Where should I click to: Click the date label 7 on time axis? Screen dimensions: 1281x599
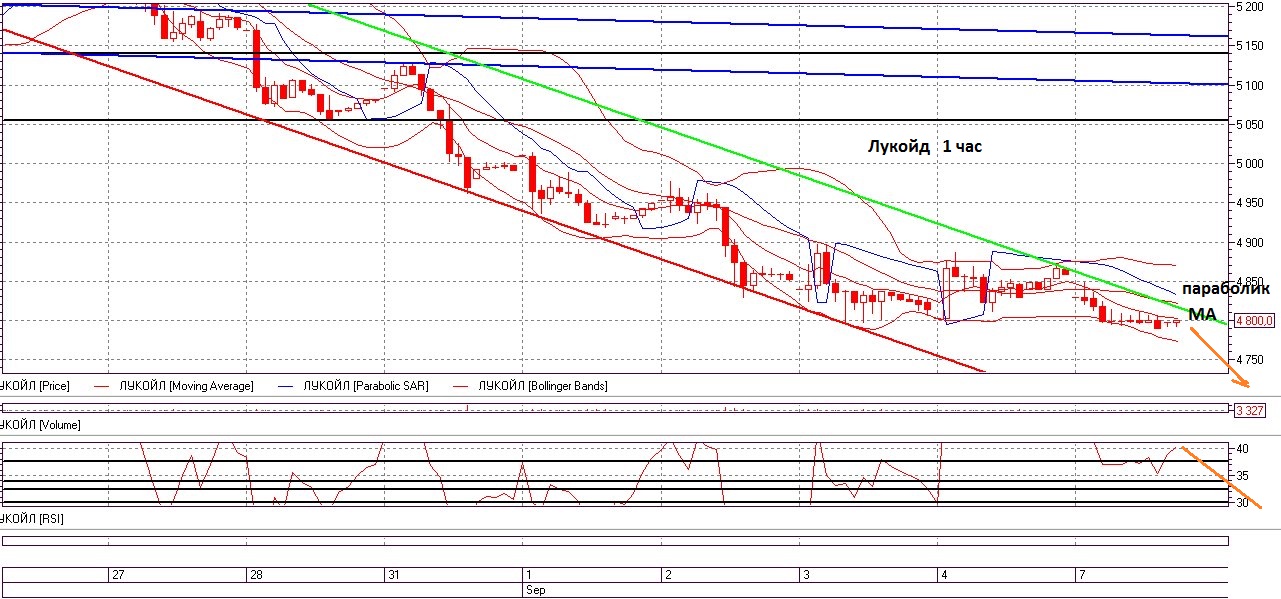click(1082, 576)
